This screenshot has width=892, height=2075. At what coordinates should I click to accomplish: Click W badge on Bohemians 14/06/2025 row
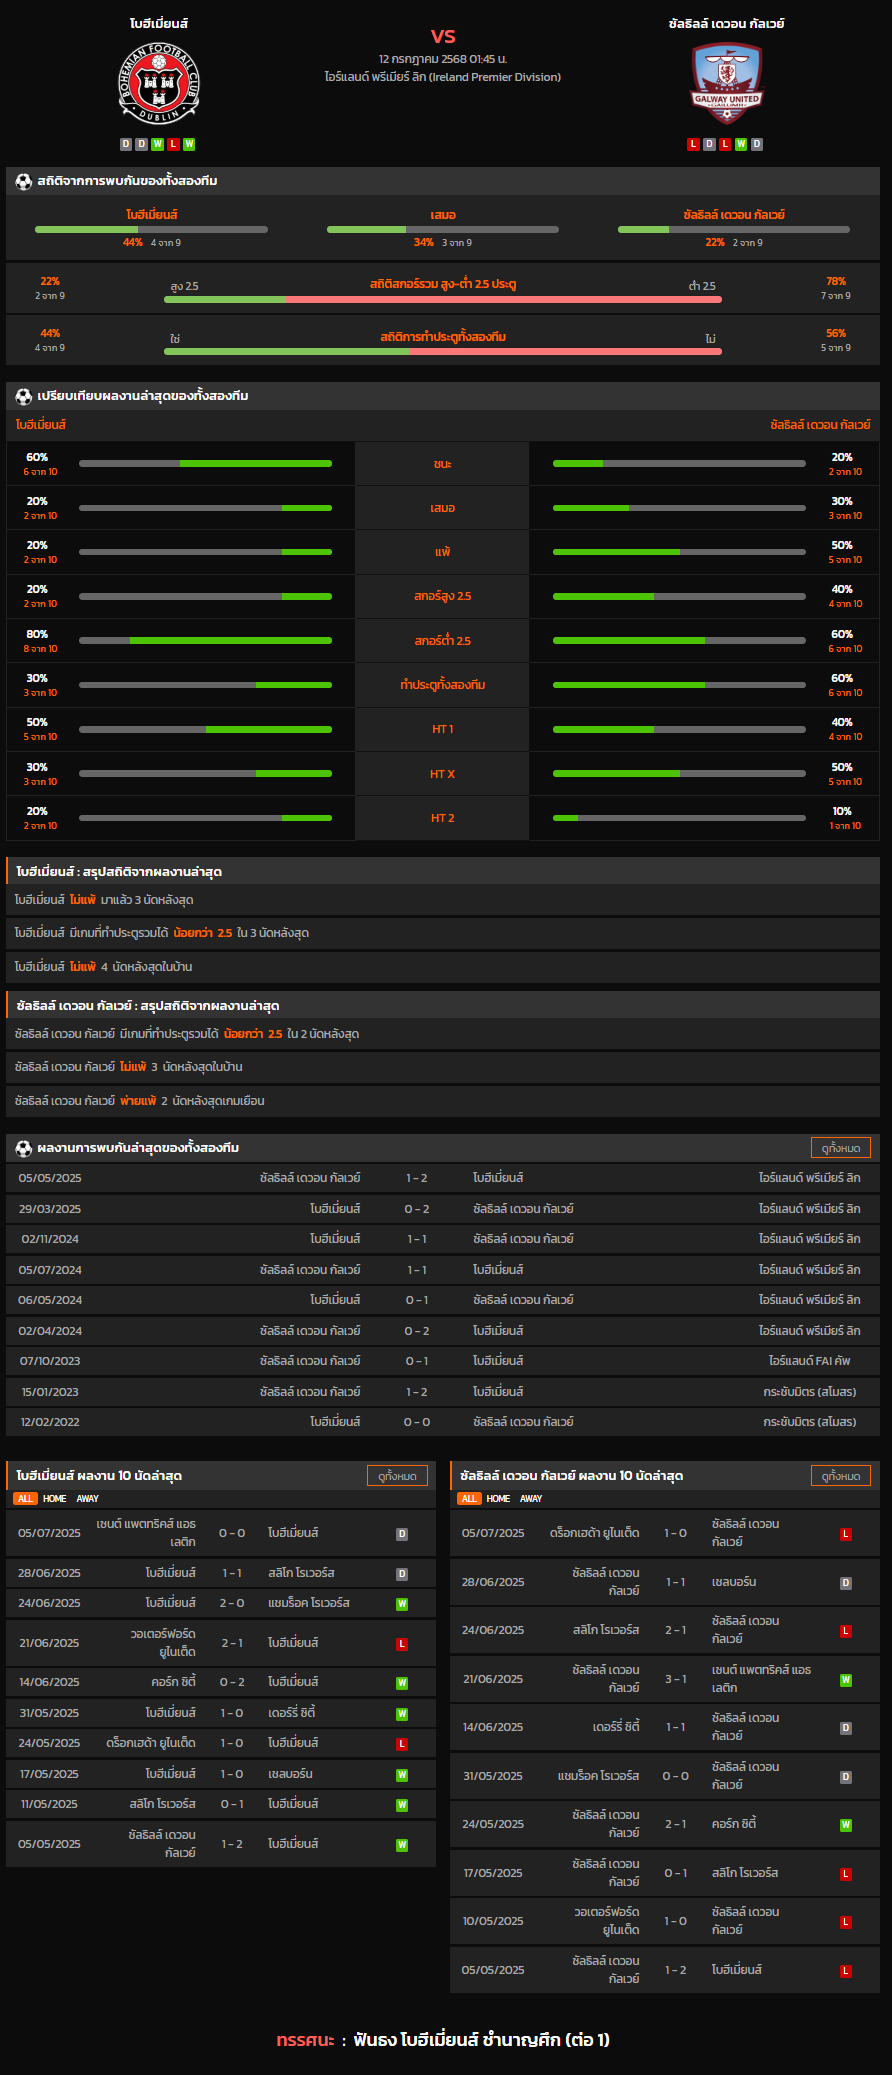(x=402, y=1683)
